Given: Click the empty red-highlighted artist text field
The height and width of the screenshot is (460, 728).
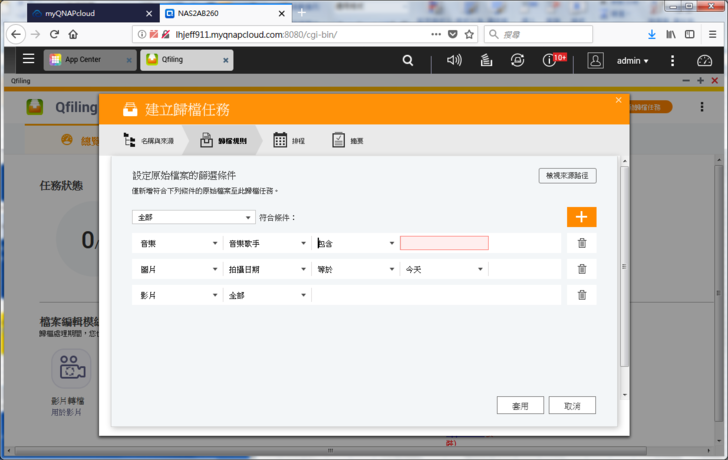Looking at the screenshot, I should [x=444, y=243].
